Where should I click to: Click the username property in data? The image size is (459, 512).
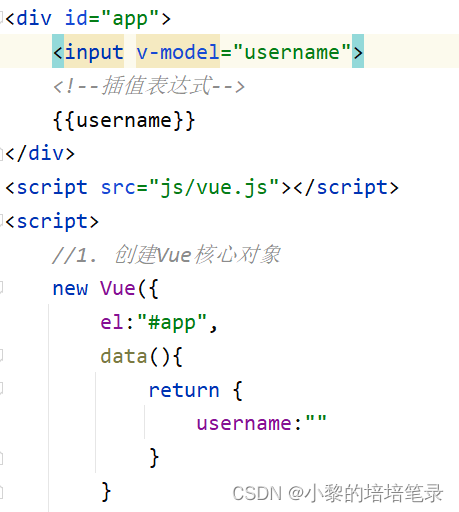click(x=244, y=424)
